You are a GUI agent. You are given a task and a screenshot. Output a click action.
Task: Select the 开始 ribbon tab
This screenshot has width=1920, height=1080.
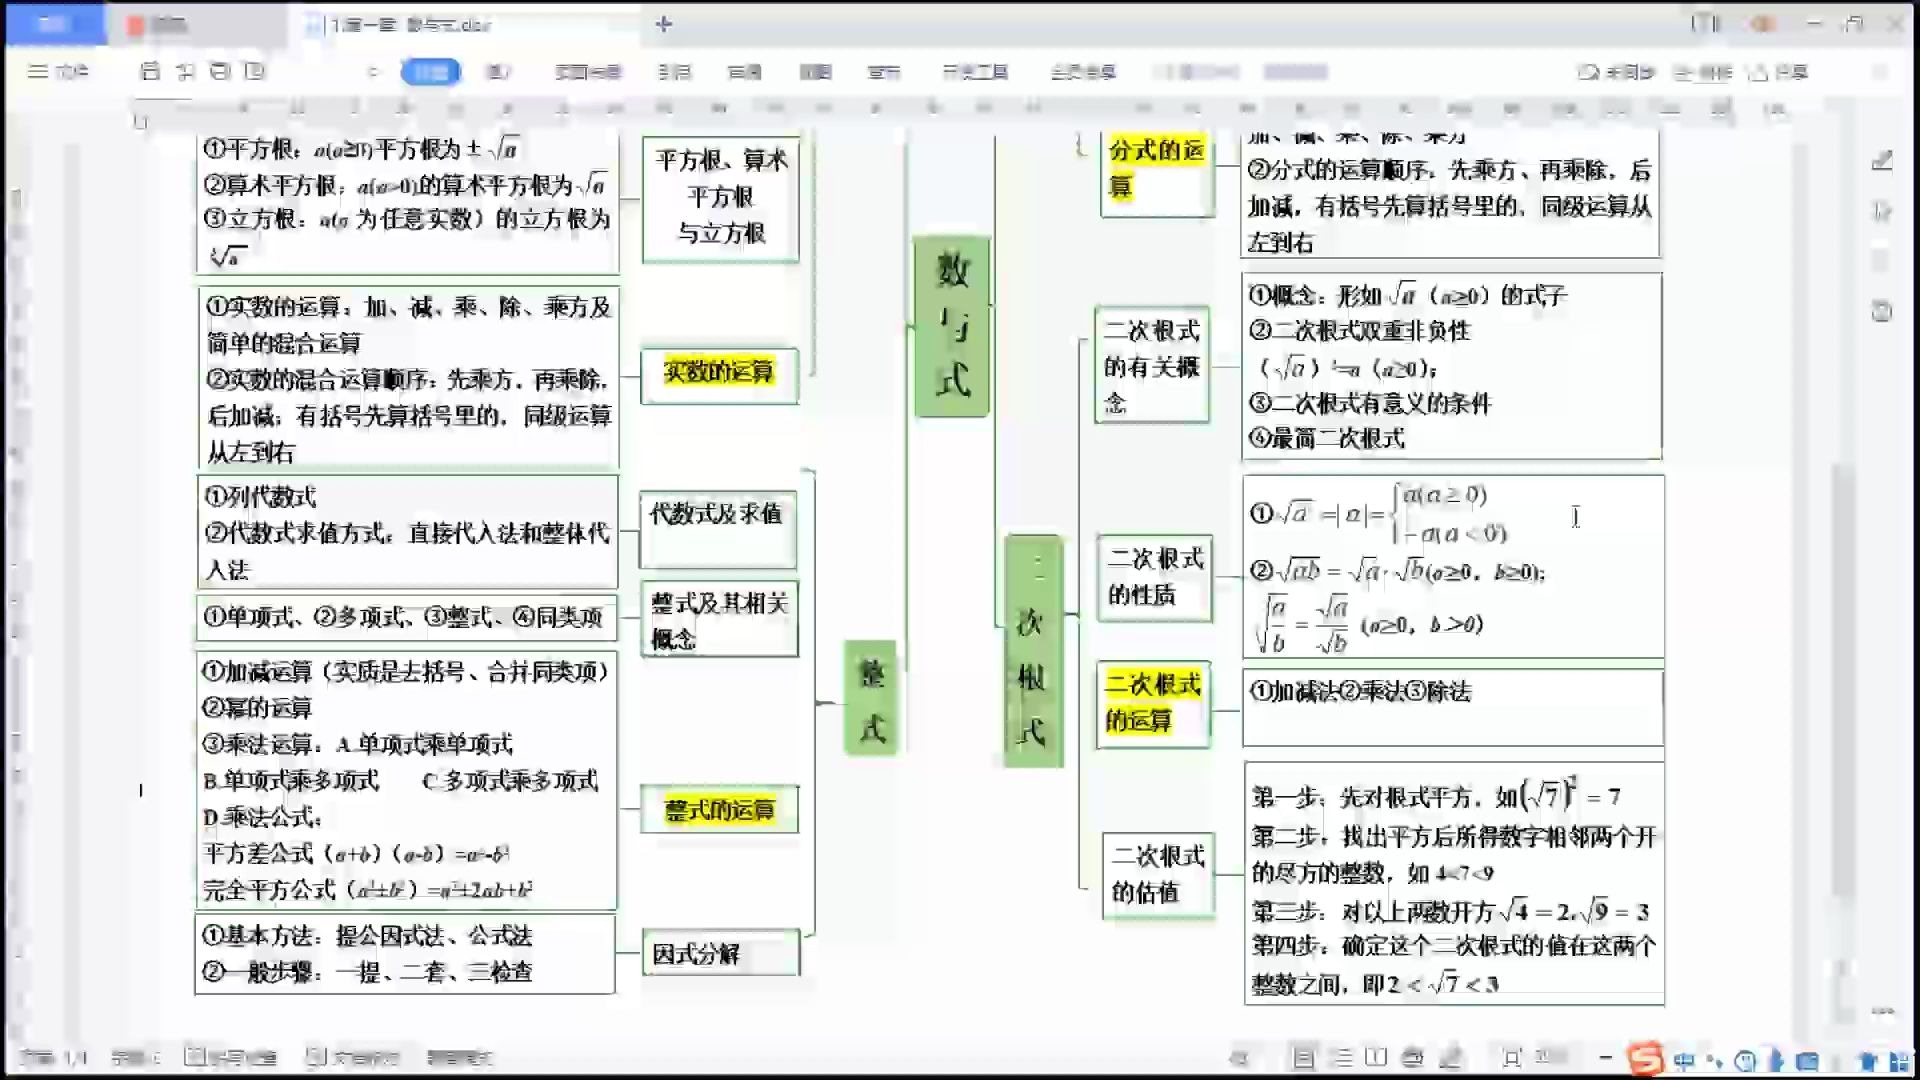(x=431, y=72)
